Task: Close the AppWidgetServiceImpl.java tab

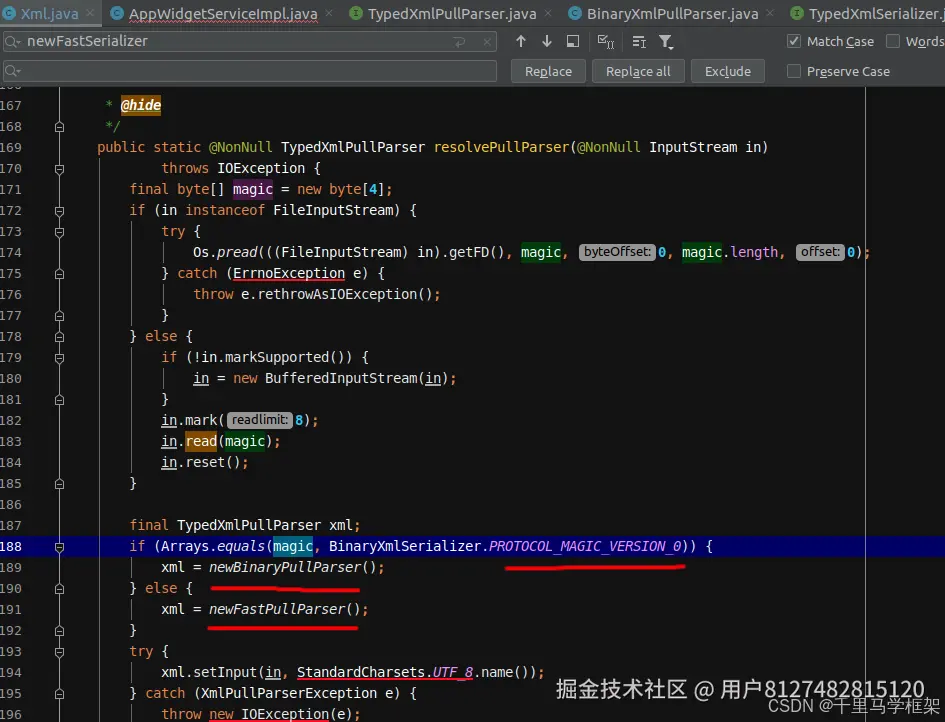Action: [329, 13]
